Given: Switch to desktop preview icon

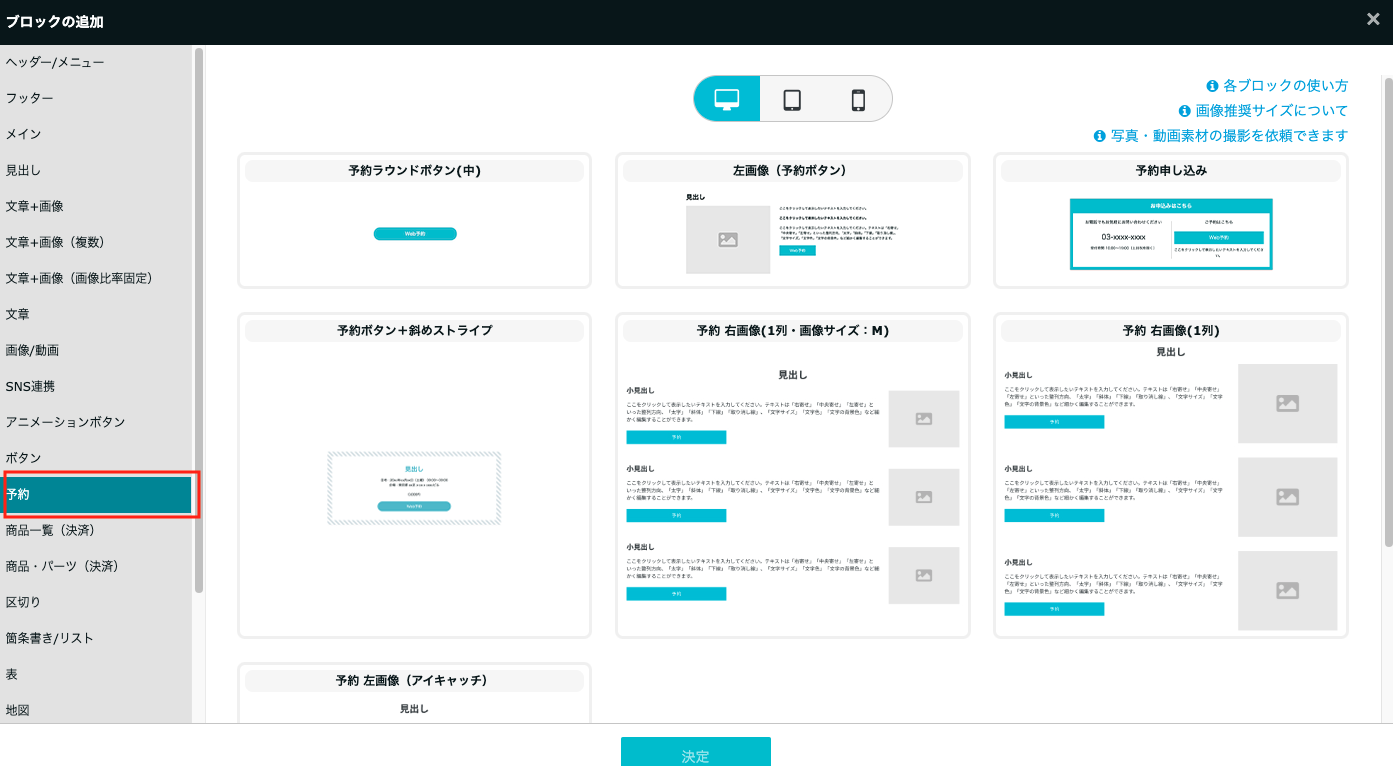Looking at the screenshot, I should coord(727,99).
